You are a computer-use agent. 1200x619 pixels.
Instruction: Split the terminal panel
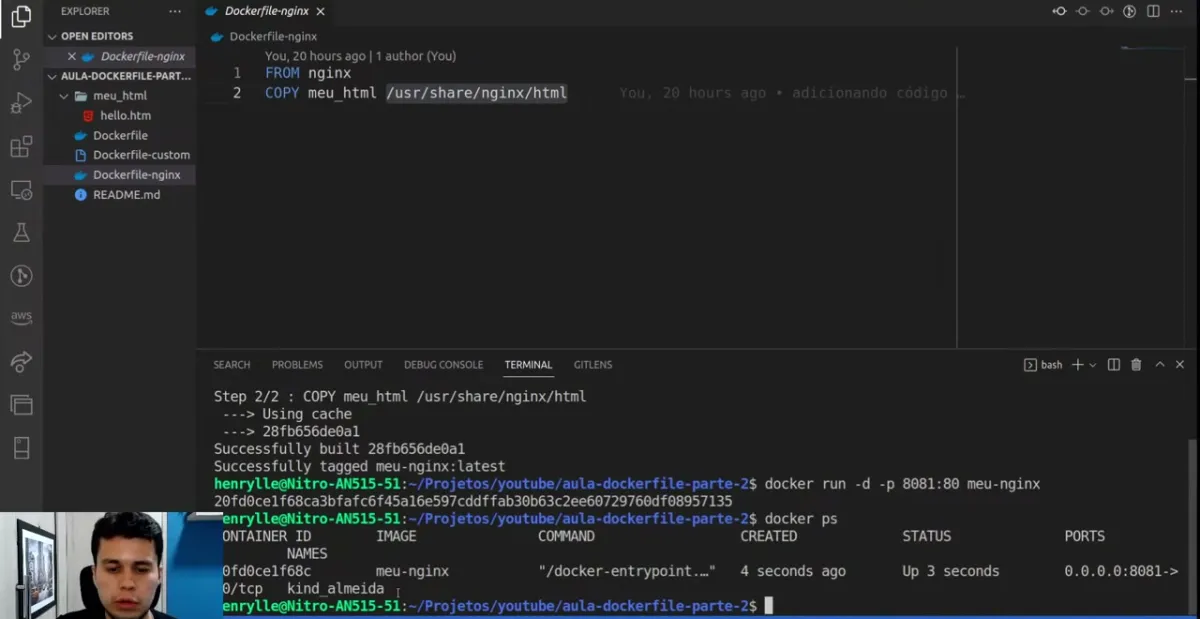tap(1114, 365)
